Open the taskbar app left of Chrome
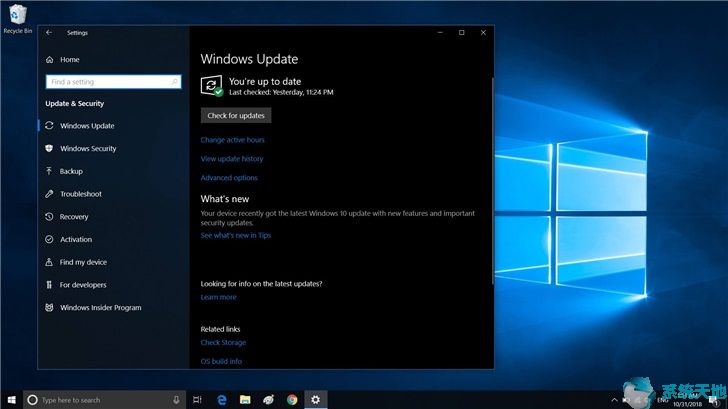 pos(268,400)
